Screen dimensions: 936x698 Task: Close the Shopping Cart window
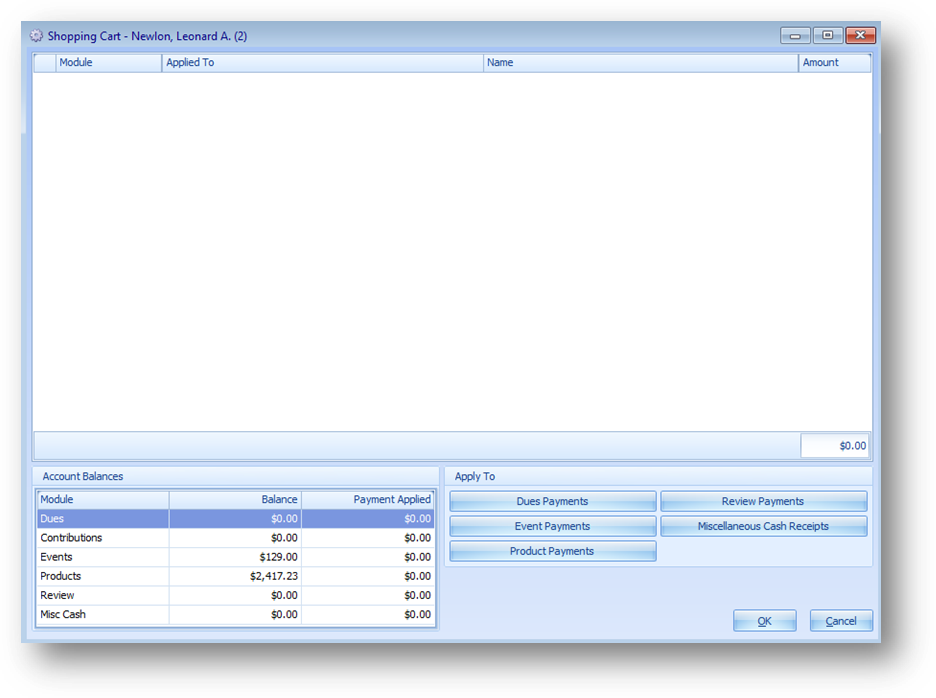tap(861, 35)
